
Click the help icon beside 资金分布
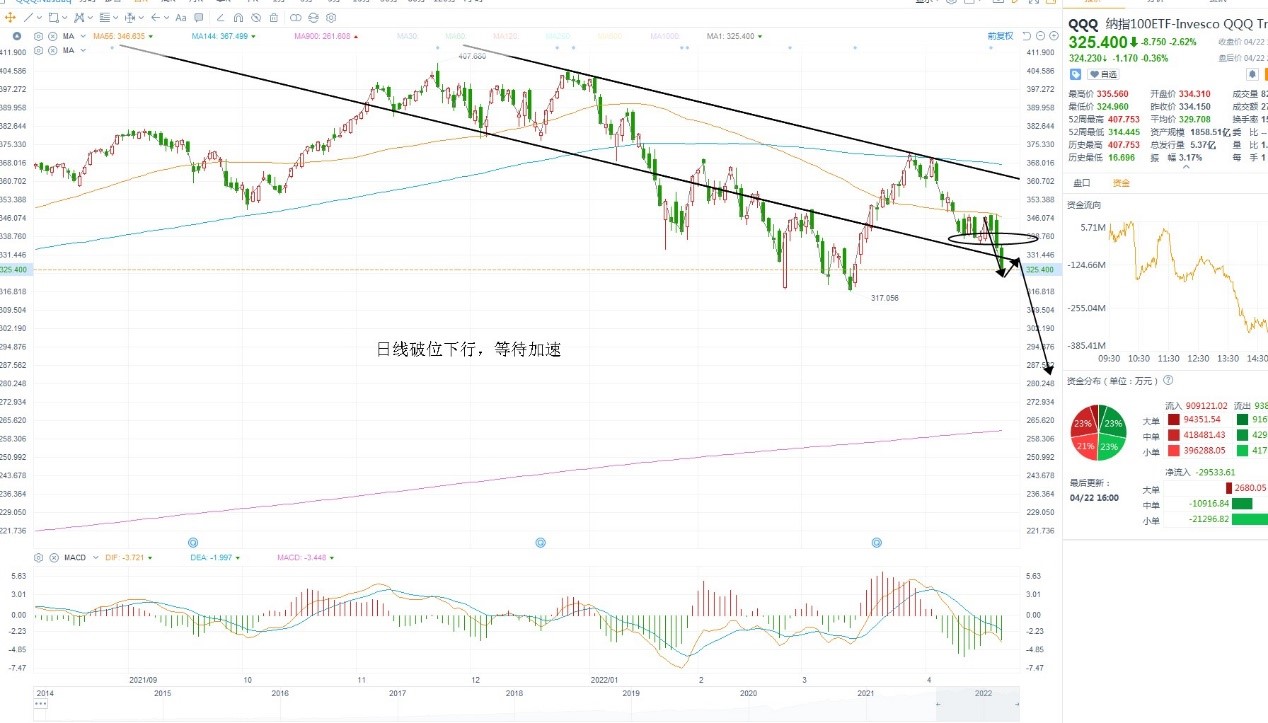tap(1167, 380)
